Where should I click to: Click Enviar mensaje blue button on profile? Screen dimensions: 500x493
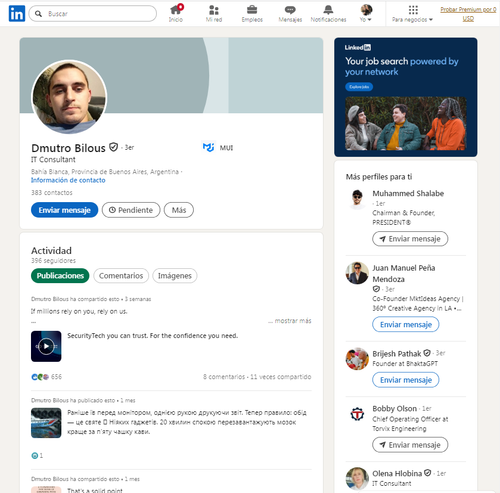click(64, 210)
